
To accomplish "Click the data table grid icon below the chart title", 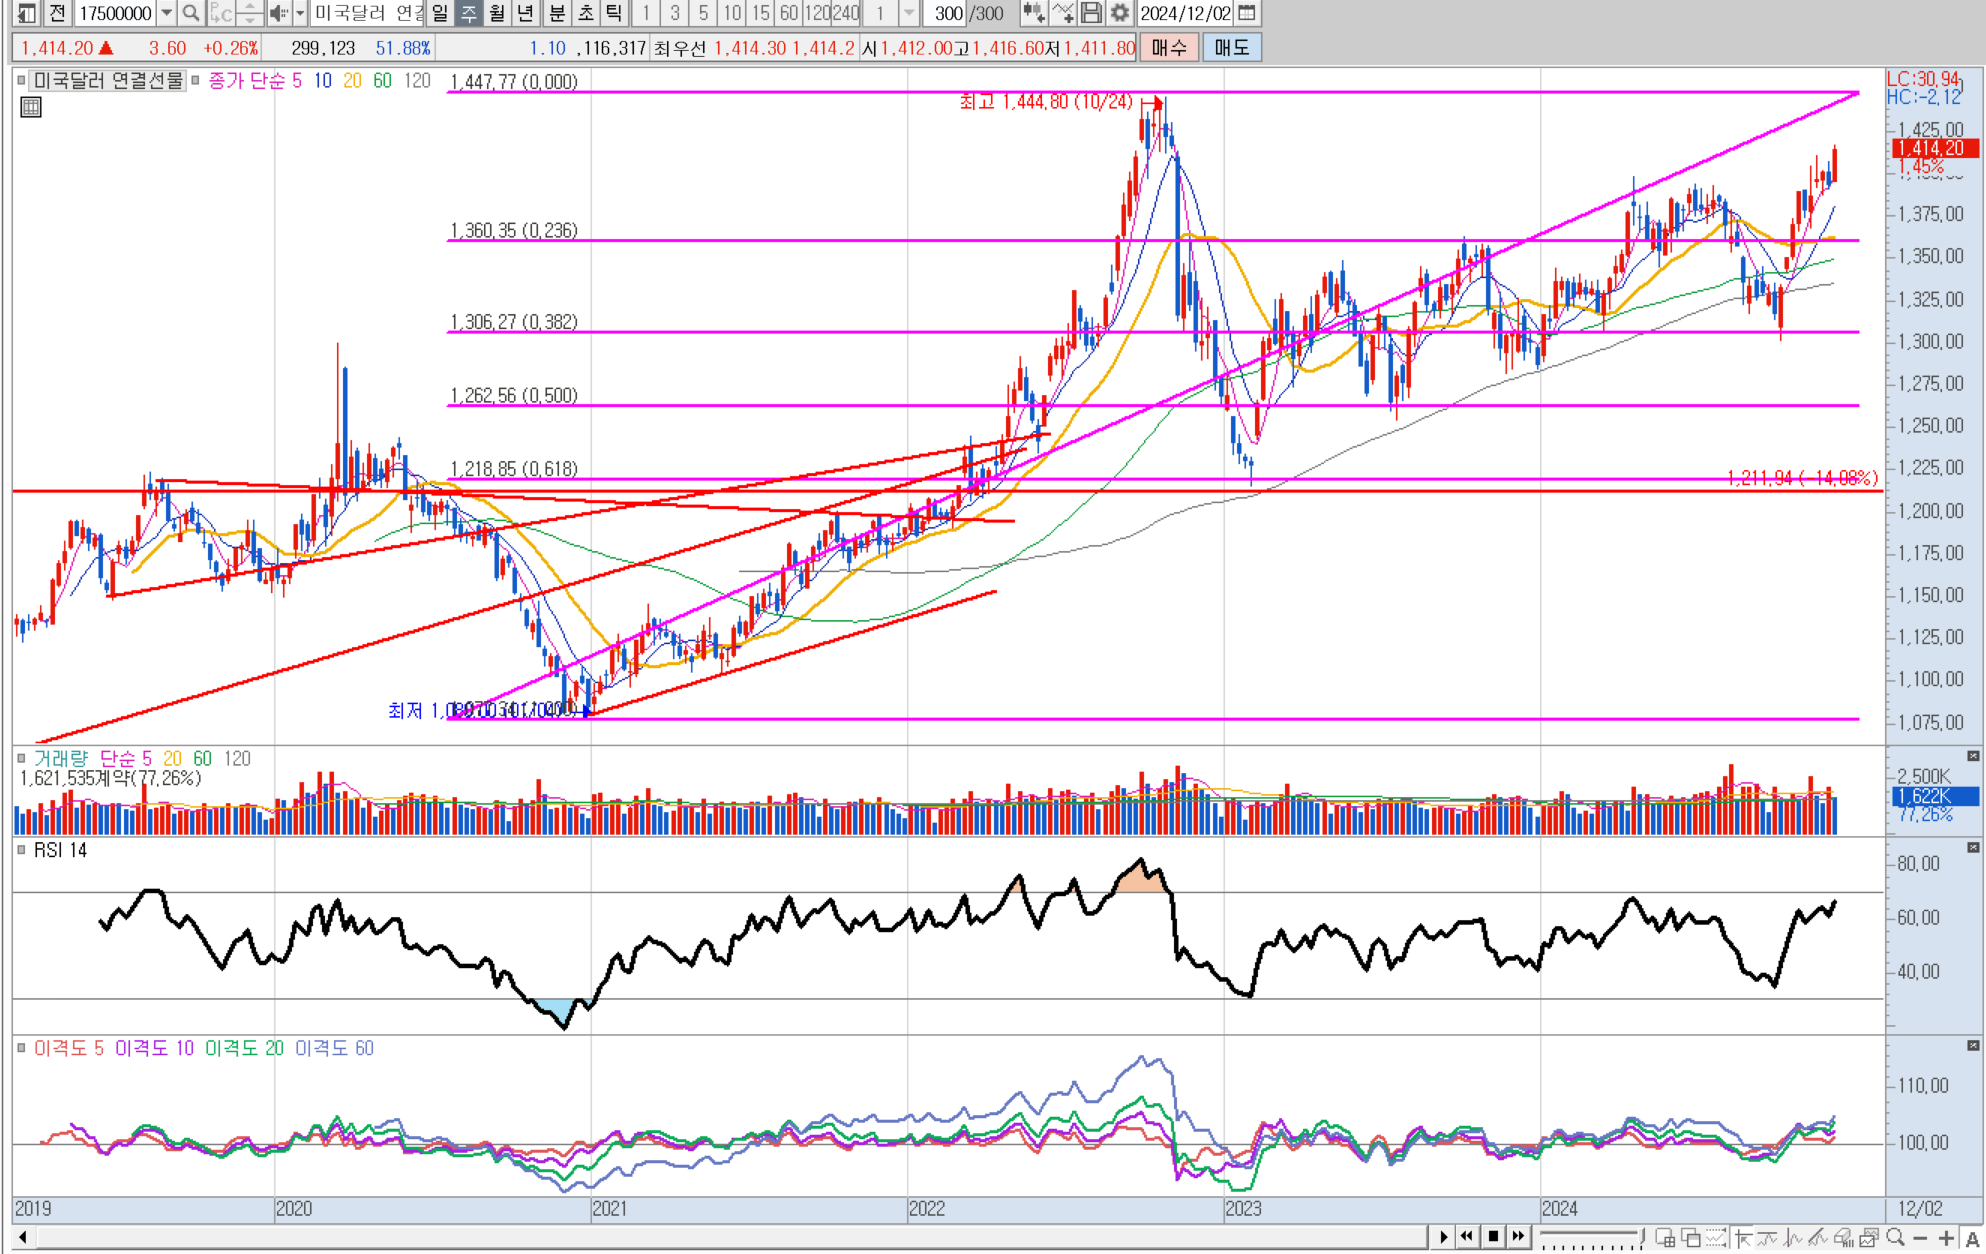I will click(x=31, y=107).
